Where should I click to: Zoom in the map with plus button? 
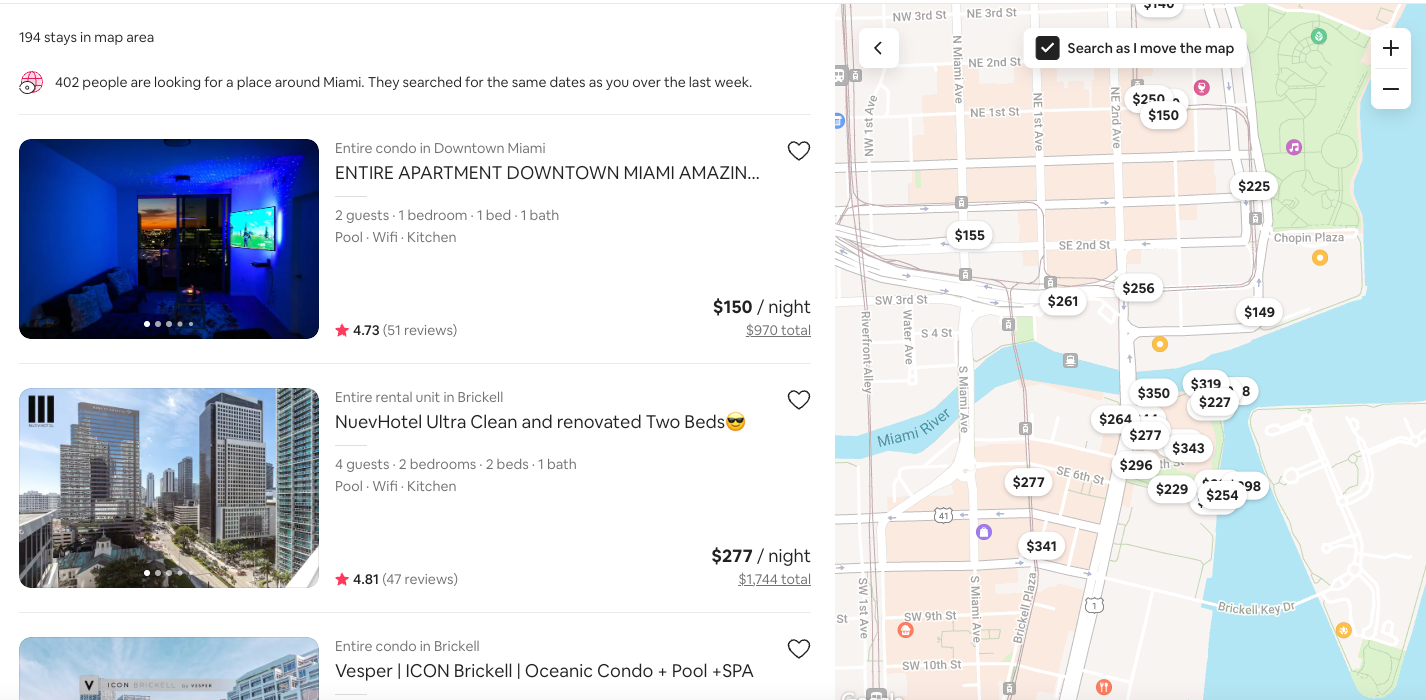coord(1390,49)
